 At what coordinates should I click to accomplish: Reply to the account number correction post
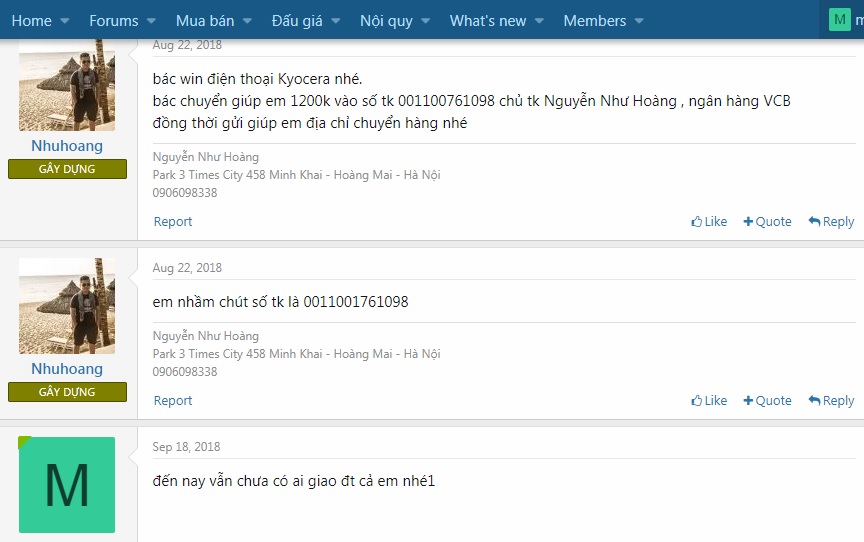point(831,401)
